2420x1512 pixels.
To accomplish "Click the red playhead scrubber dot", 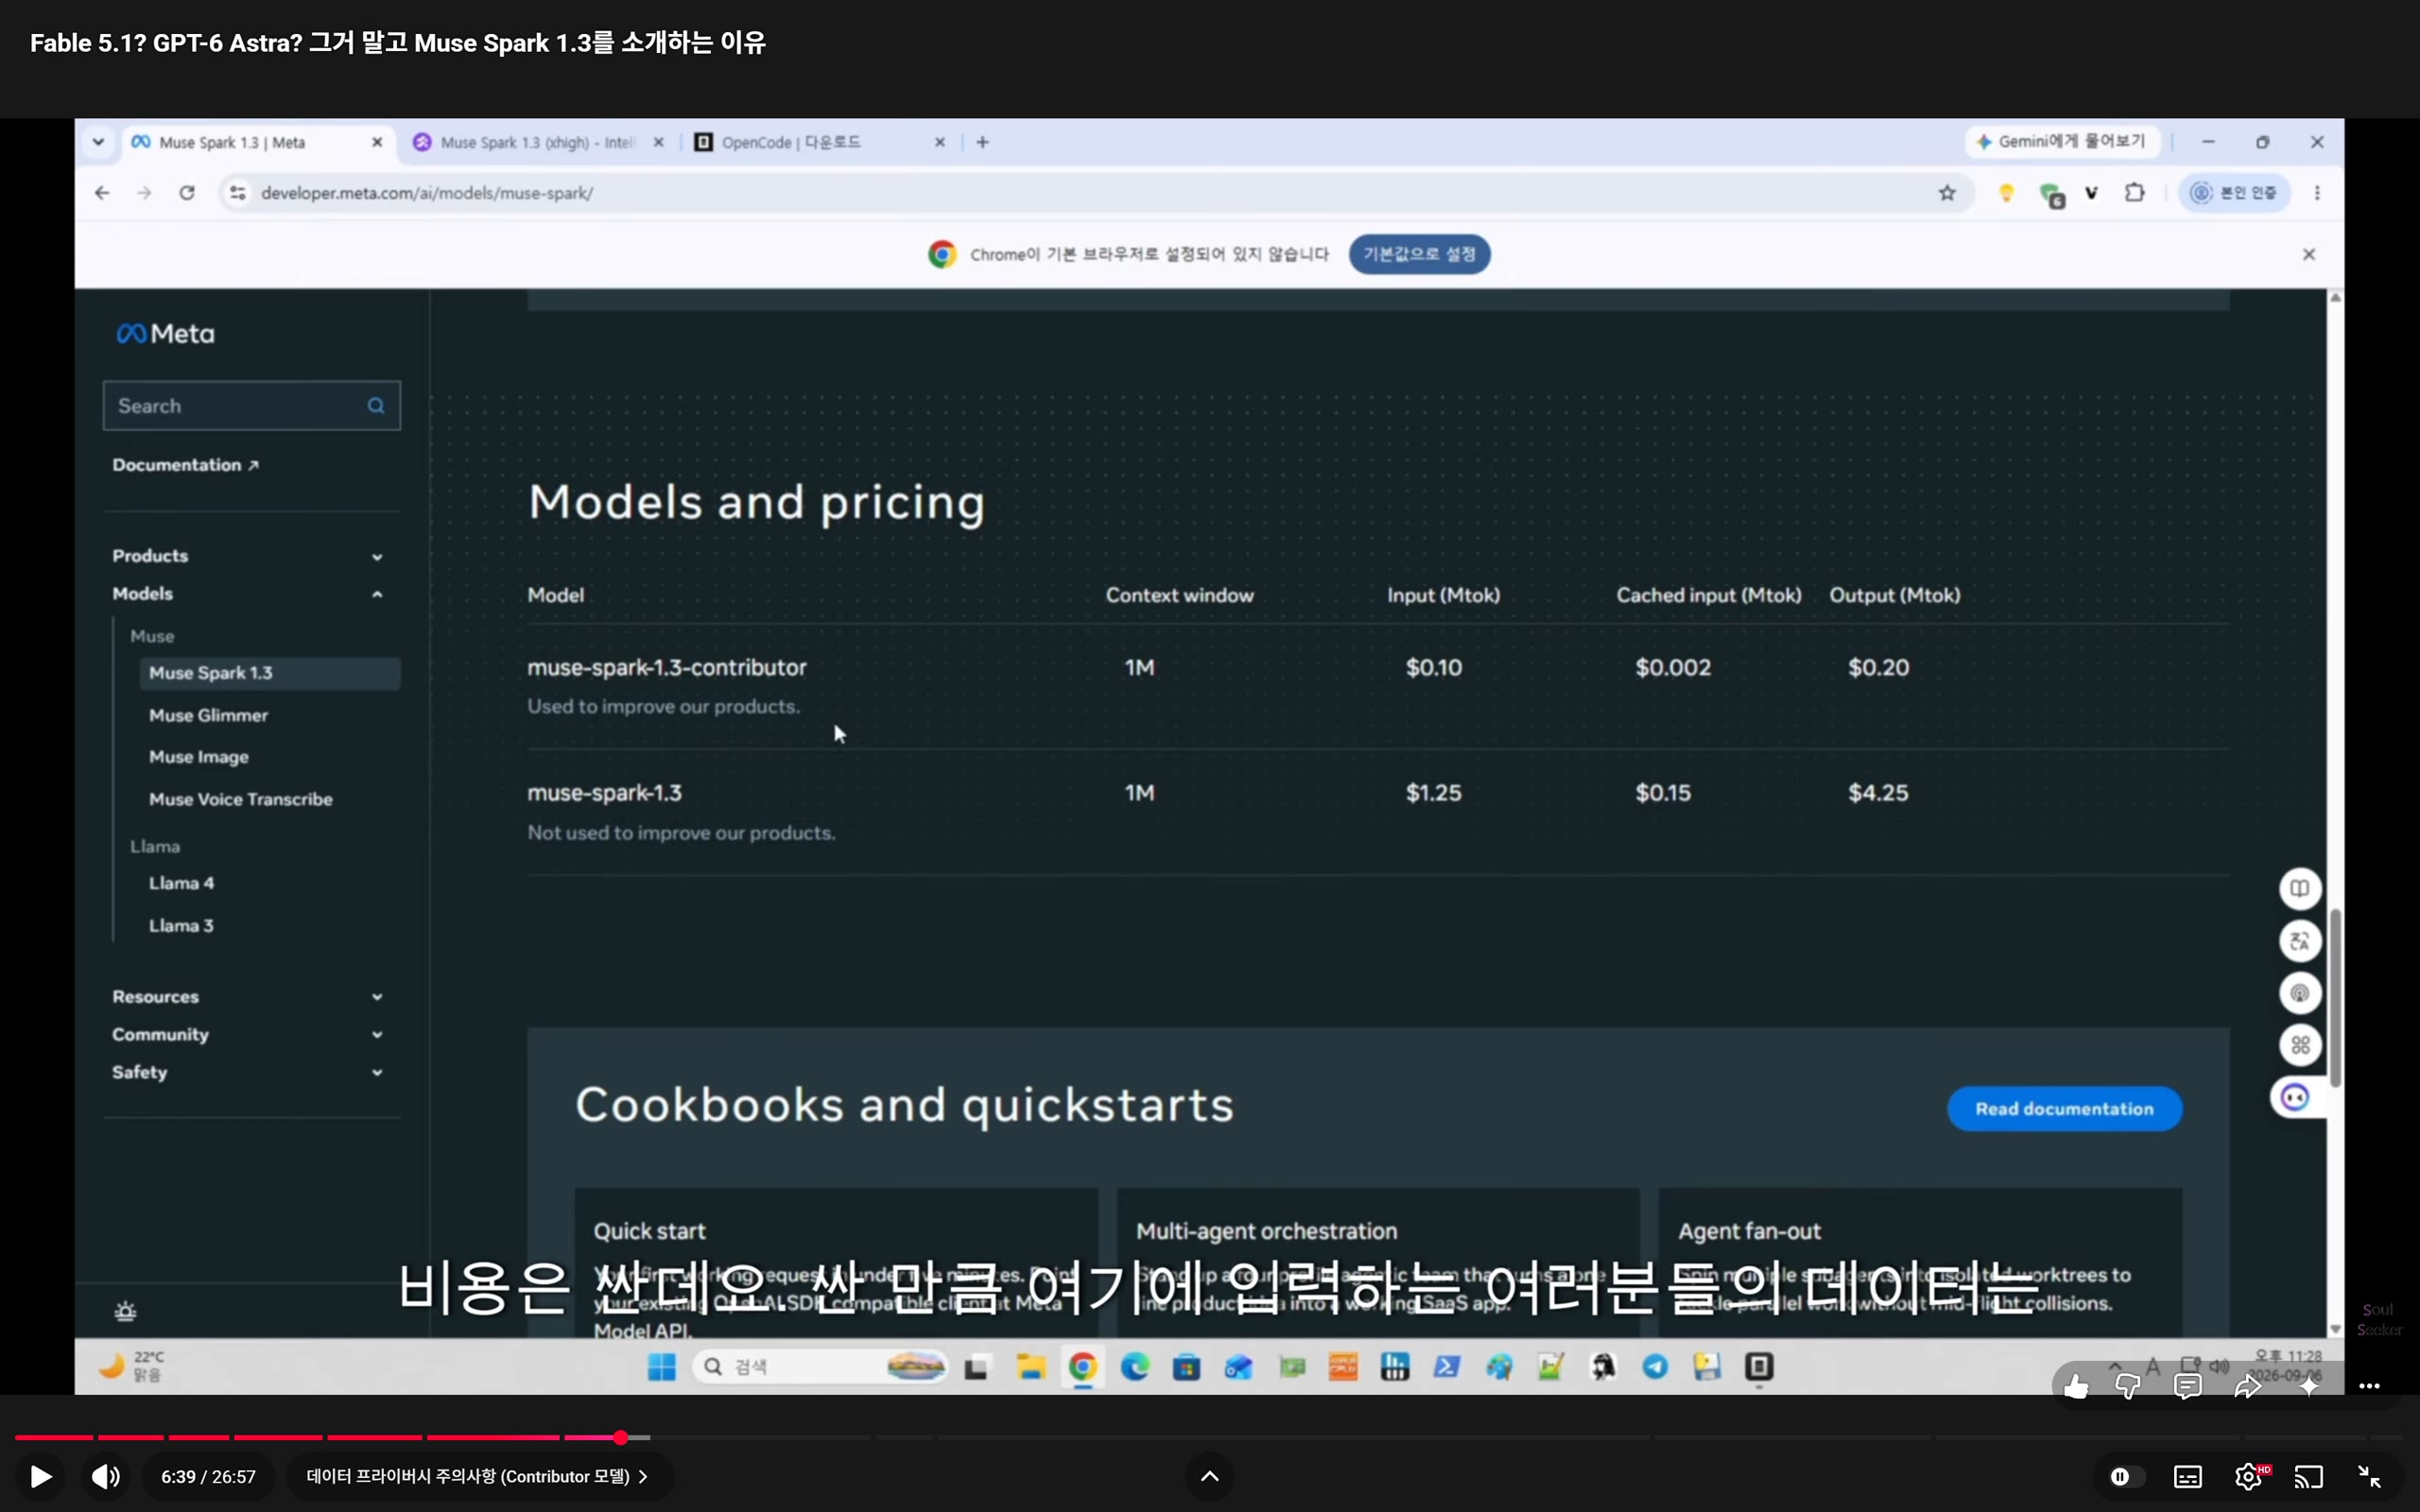I will (x=620, y=1437).
